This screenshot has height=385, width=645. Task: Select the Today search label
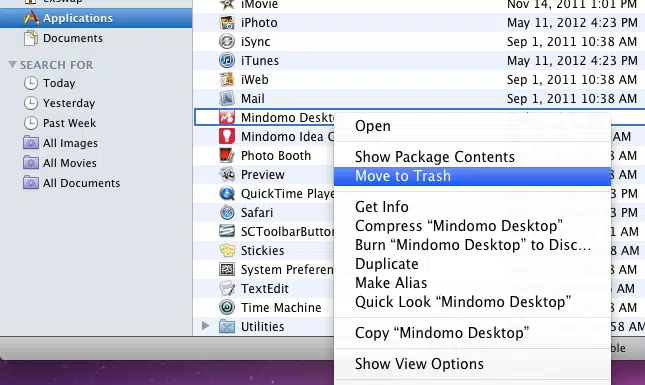(59, 83)
